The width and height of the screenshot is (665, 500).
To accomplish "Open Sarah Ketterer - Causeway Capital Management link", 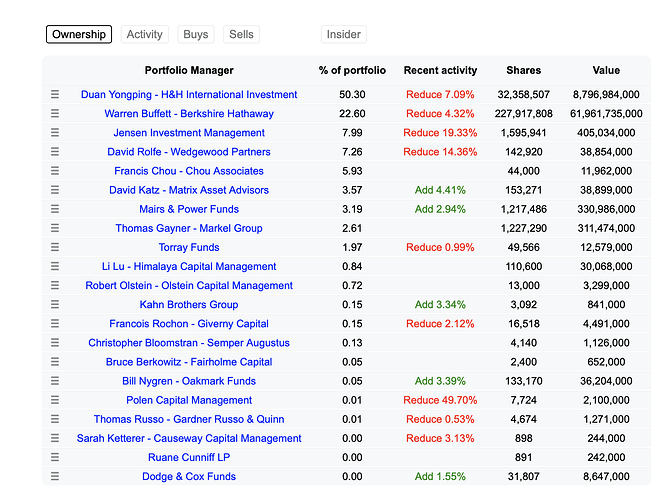I will (x=189, y=438).
